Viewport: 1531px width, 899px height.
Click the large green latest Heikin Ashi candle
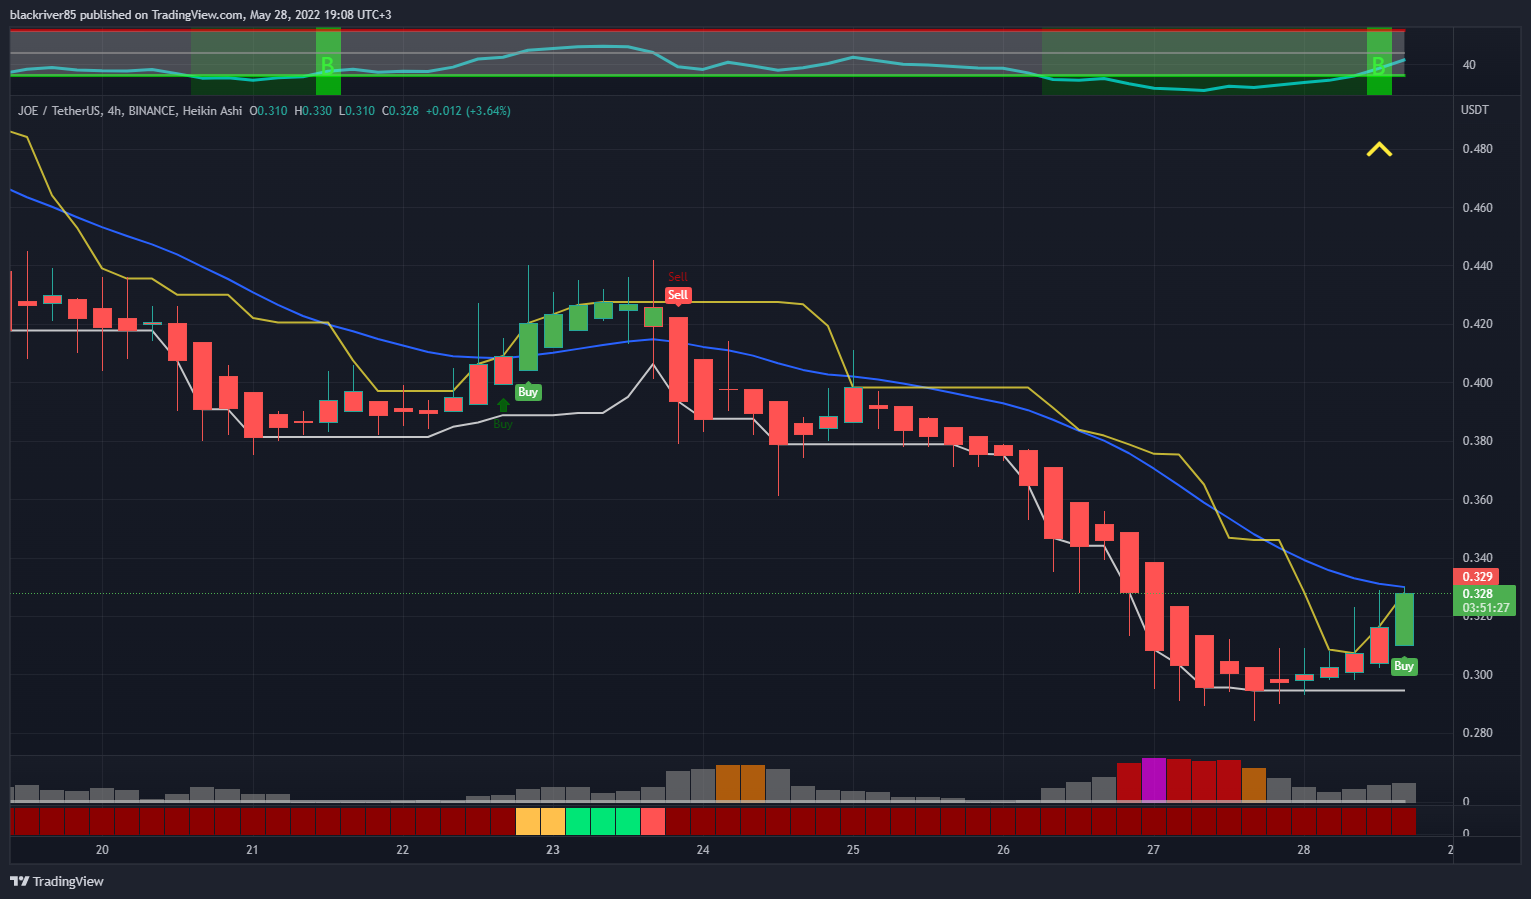1404,619
